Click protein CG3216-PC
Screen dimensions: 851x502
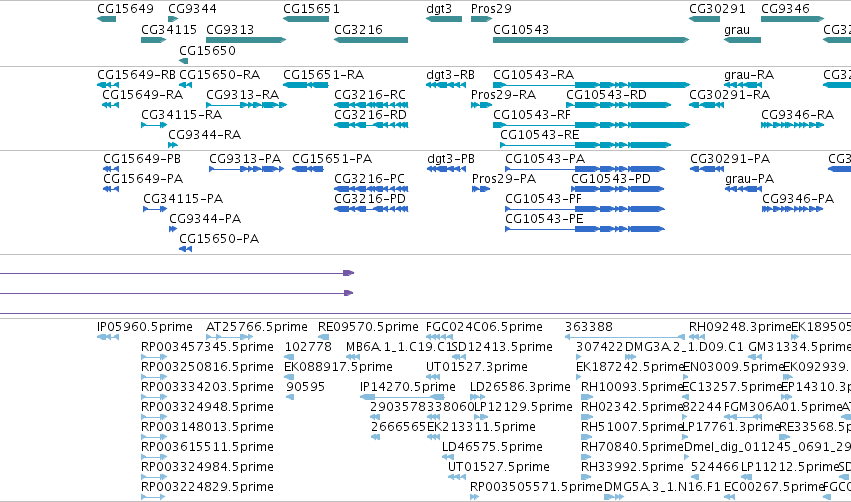371,189
